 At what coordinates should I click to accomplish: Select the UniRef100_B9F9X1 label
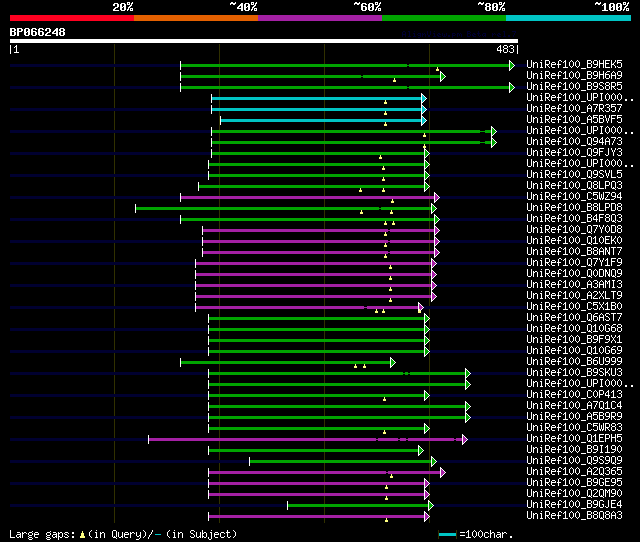coord(574,340)
